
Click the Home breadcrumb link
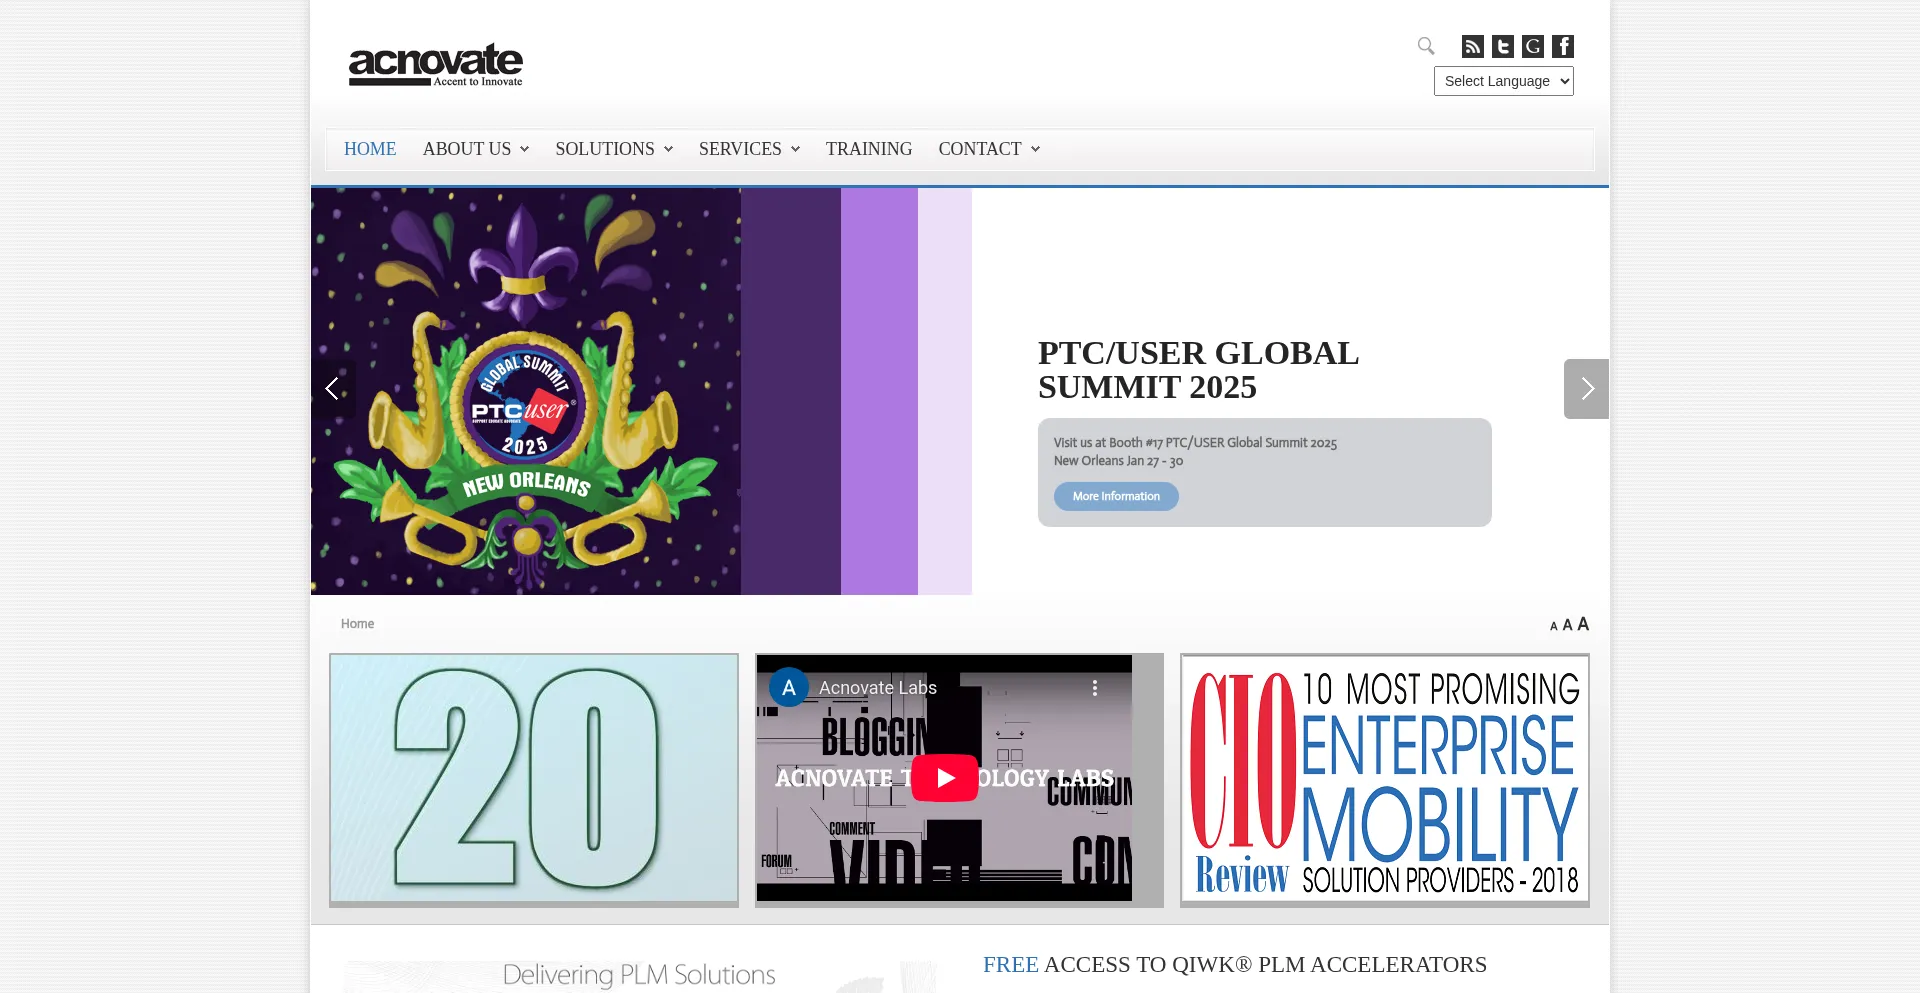pyautogui.click(x=357, y=623)
